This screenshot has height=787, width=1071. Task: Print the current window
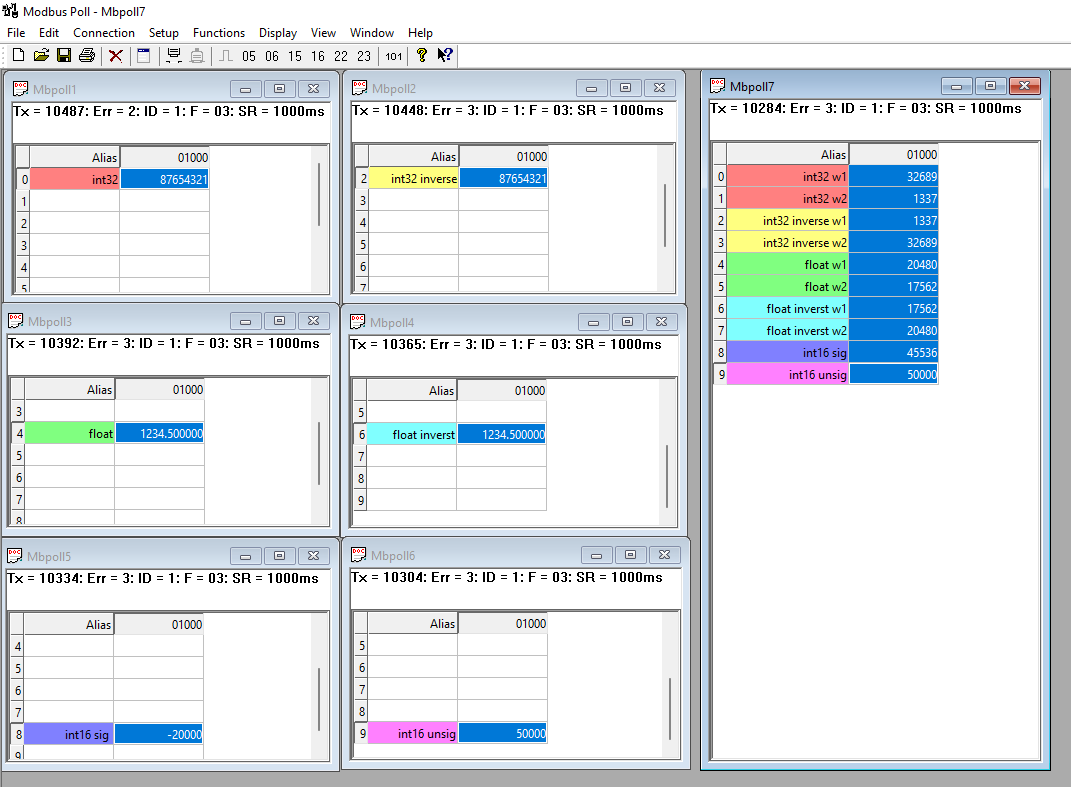tap(87, 55)
